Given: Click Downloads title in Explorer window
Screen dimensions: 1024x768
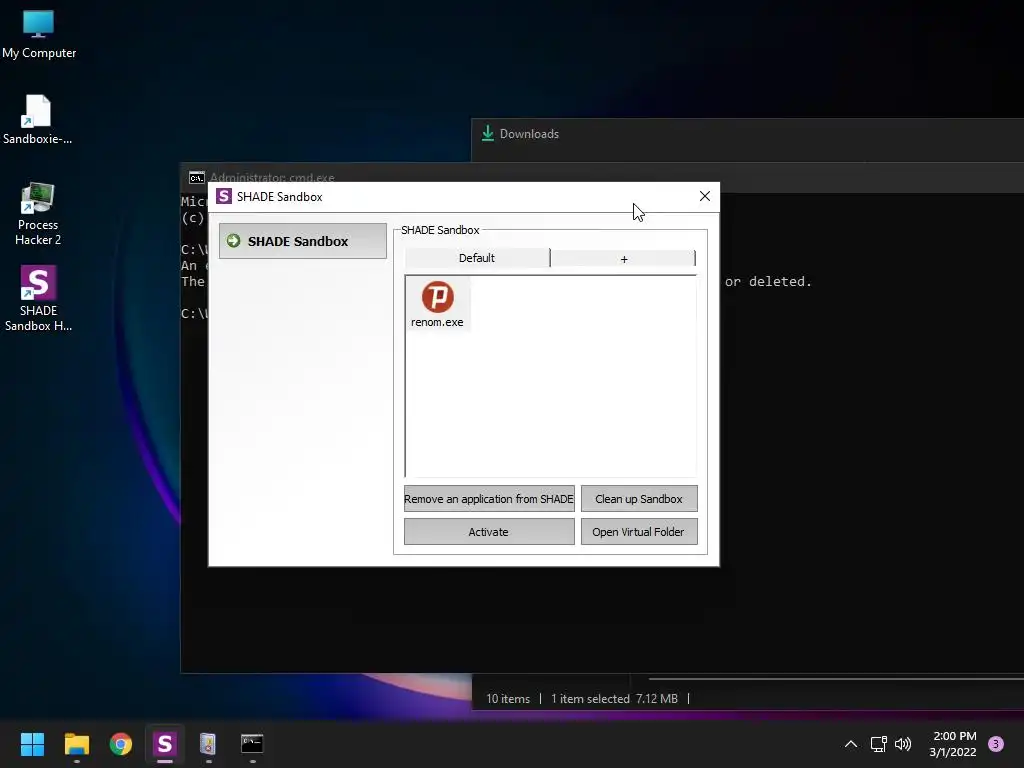Looking at the screenshot, I should [x=530, y=134].
